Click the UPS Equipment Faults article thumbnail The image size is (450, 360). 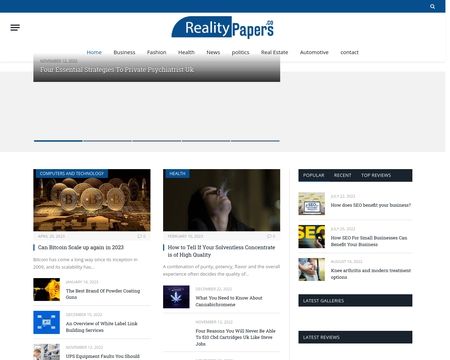[47, 352]
